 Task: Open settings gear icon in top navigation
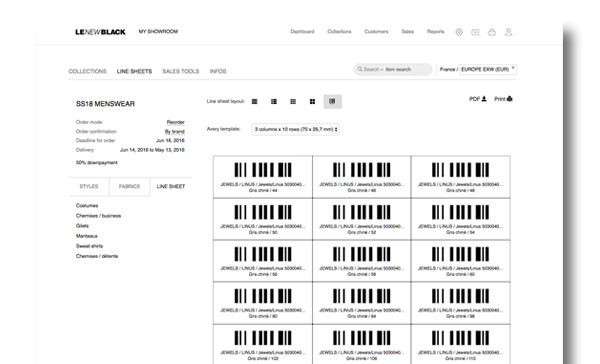pyautogui.click(x=459, y=32)
